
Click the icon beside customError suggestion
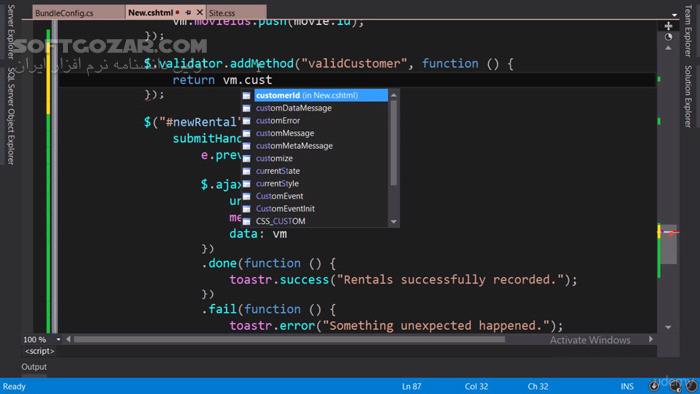[x=246, y=120]
